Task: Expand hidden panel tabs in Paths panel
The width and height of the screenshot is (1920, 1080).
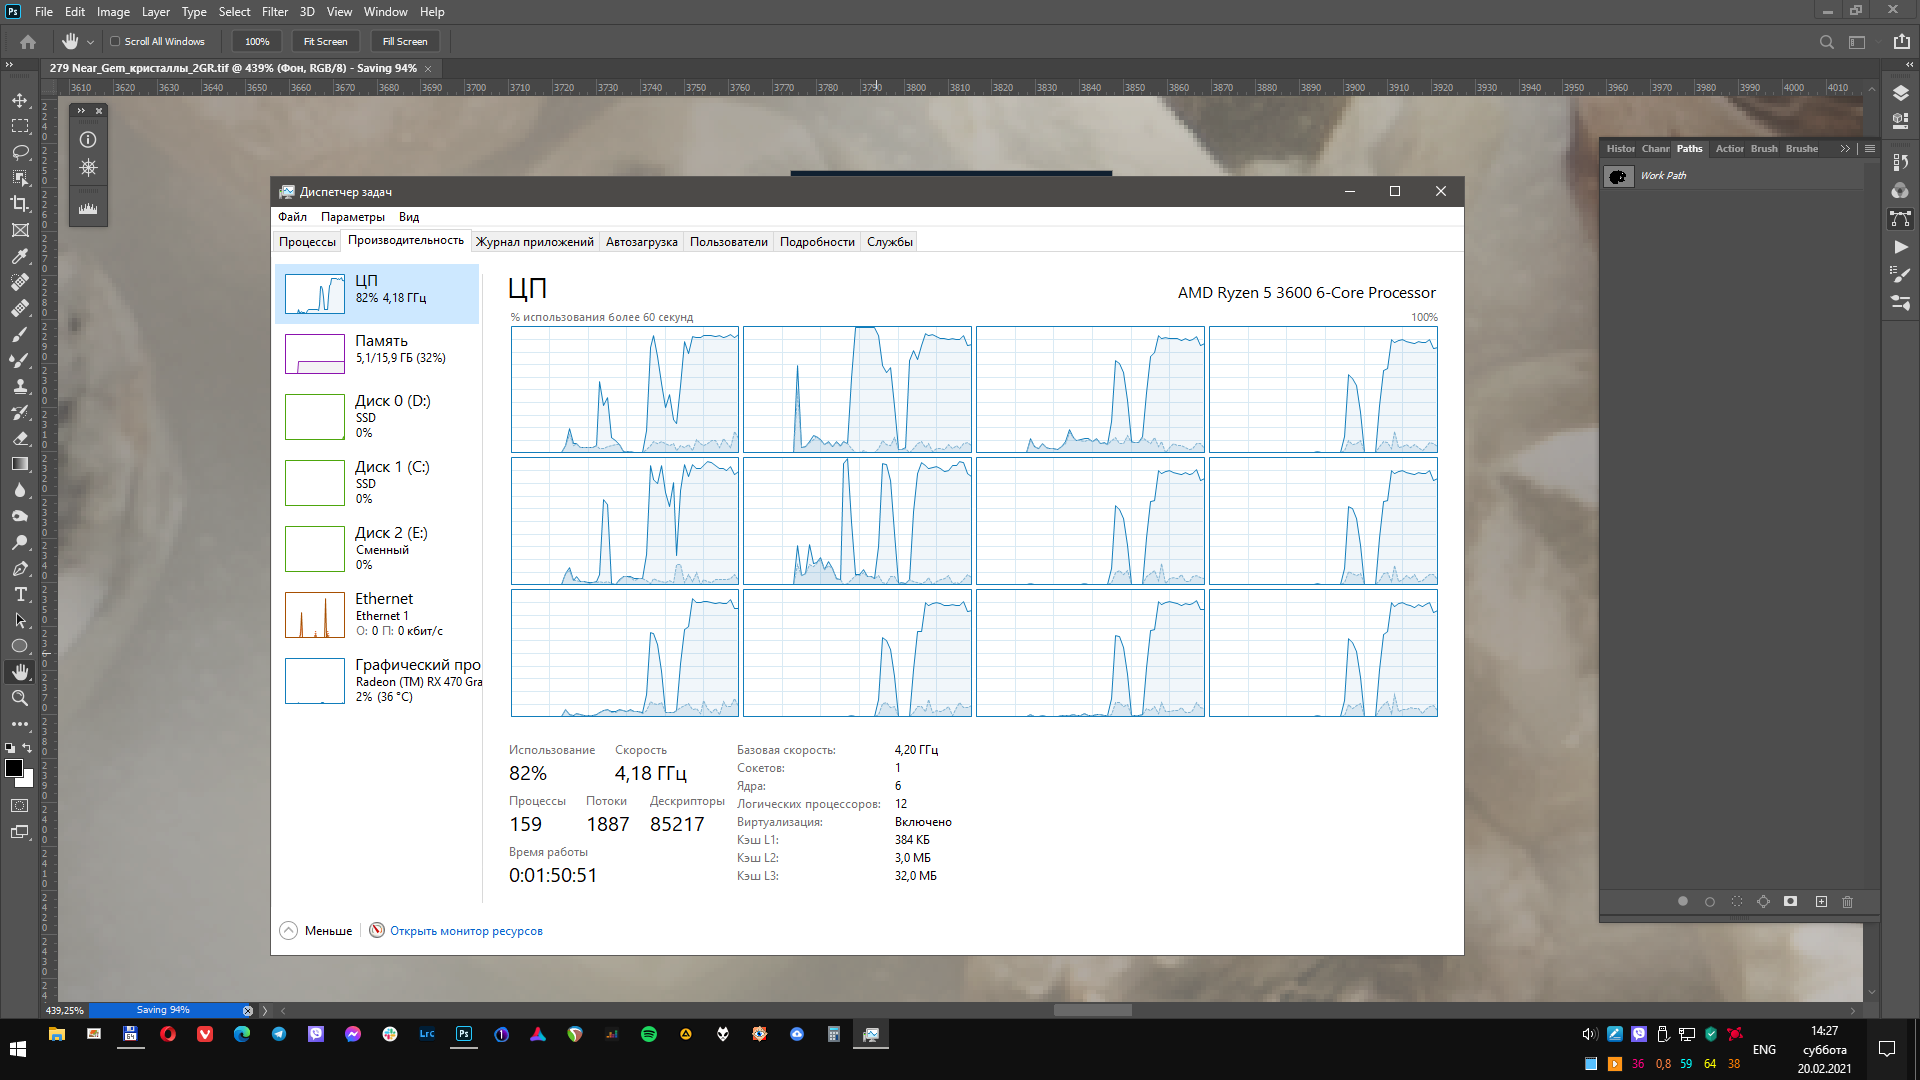Action: point(1845,149)
